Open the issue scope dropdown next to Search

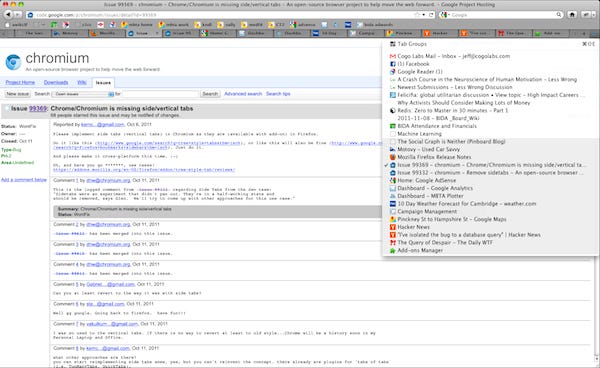[x=83, y=94]
